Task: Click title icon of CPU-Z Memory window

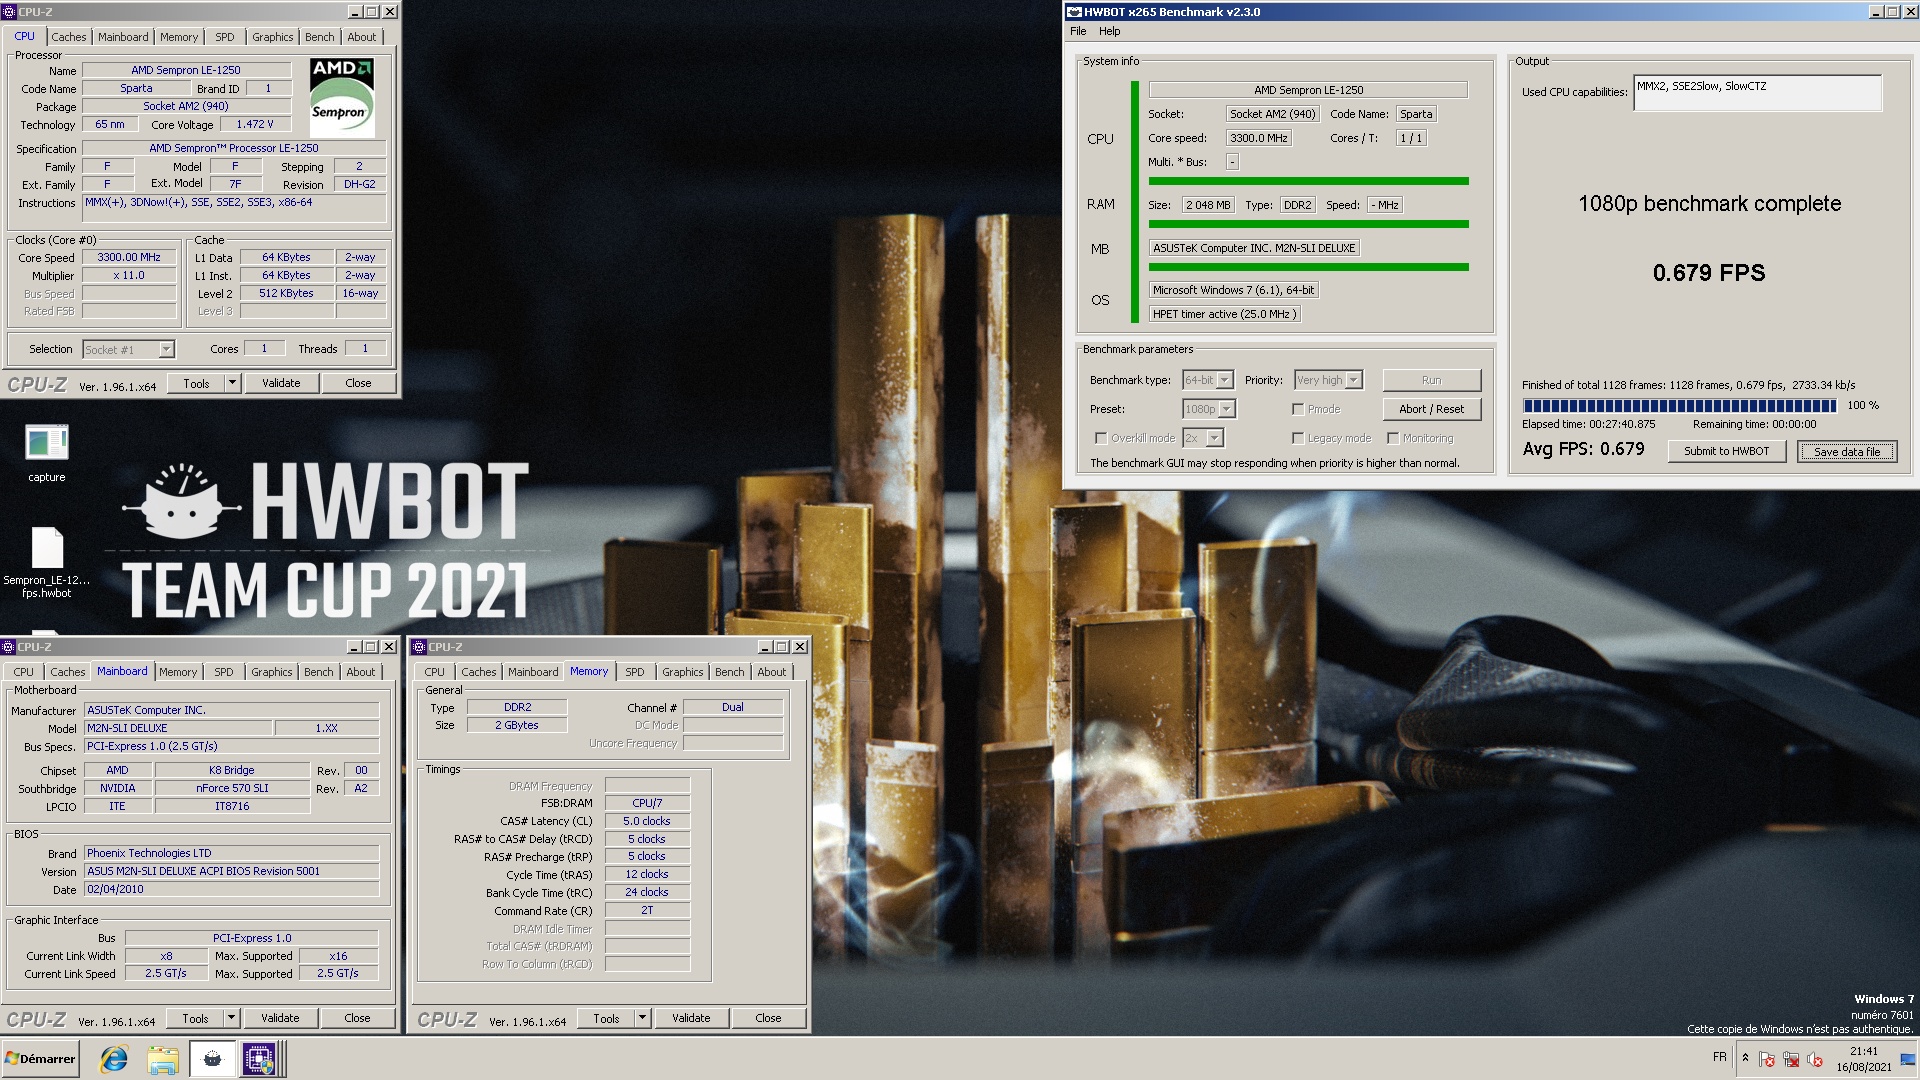Action: 420,647
